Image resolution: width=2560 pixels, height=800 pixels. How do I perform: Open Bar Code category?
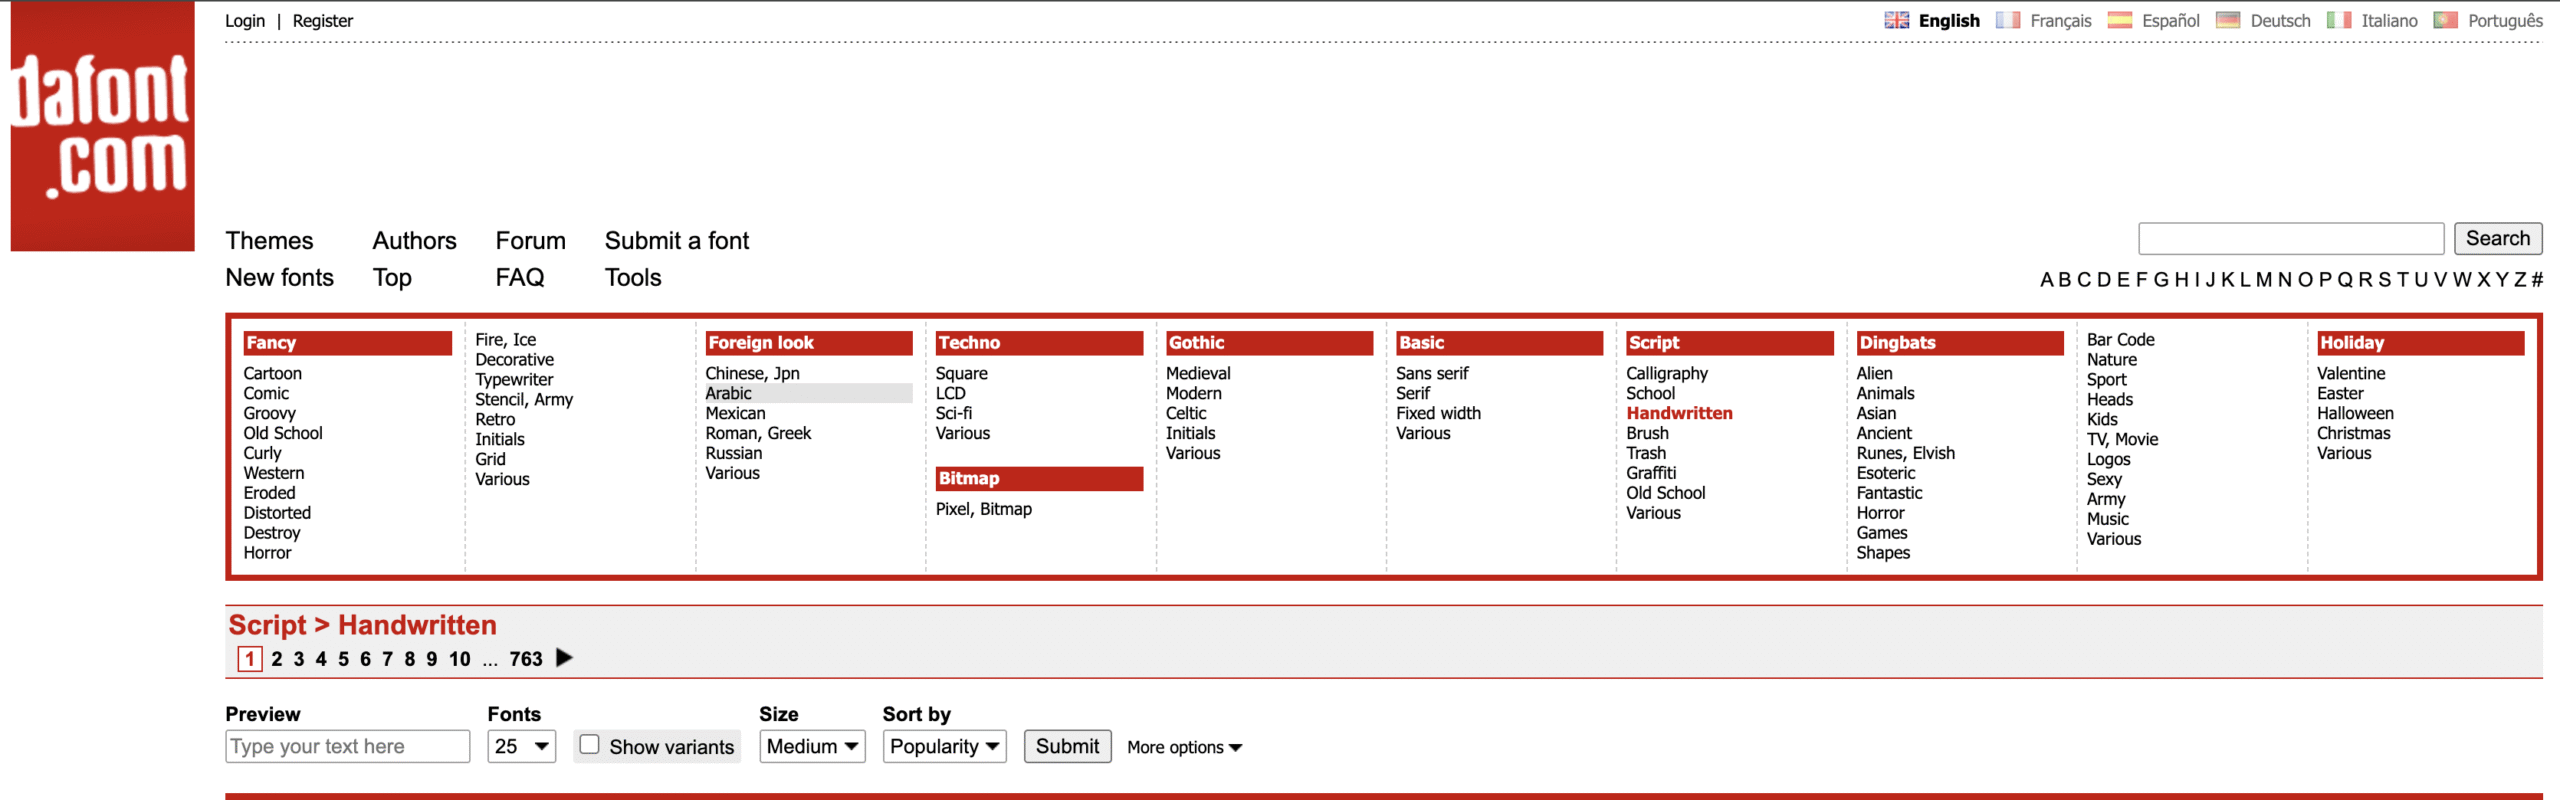tap(2120, 340)
